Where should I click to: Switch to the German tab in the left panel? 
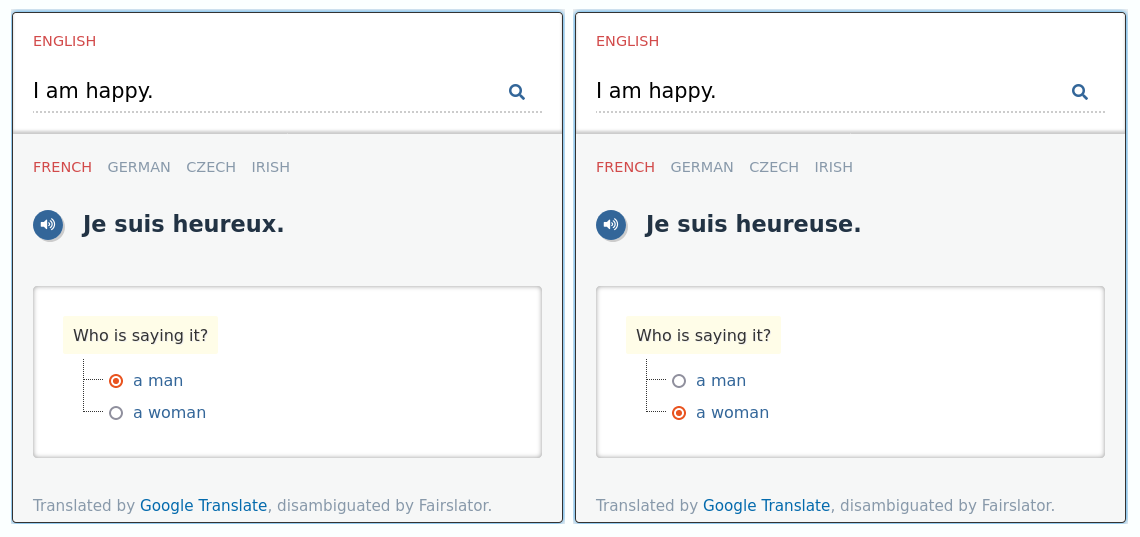(x=139, y=167)
